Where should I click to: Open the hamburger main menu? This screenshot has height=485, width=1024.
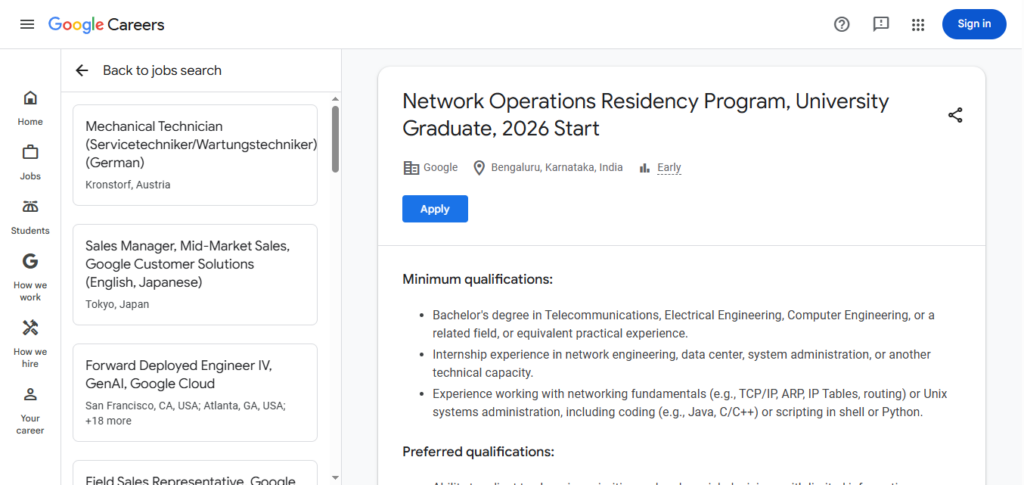click(27, 24)
